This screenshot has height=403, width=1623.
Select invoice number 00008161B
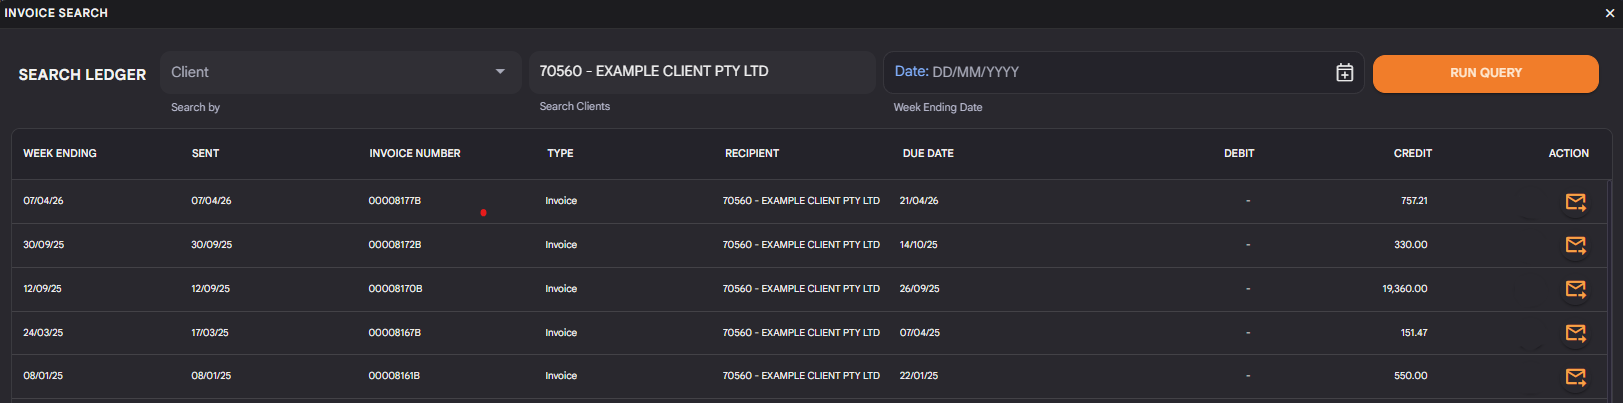pyautogui.click(x=394, y=376)
